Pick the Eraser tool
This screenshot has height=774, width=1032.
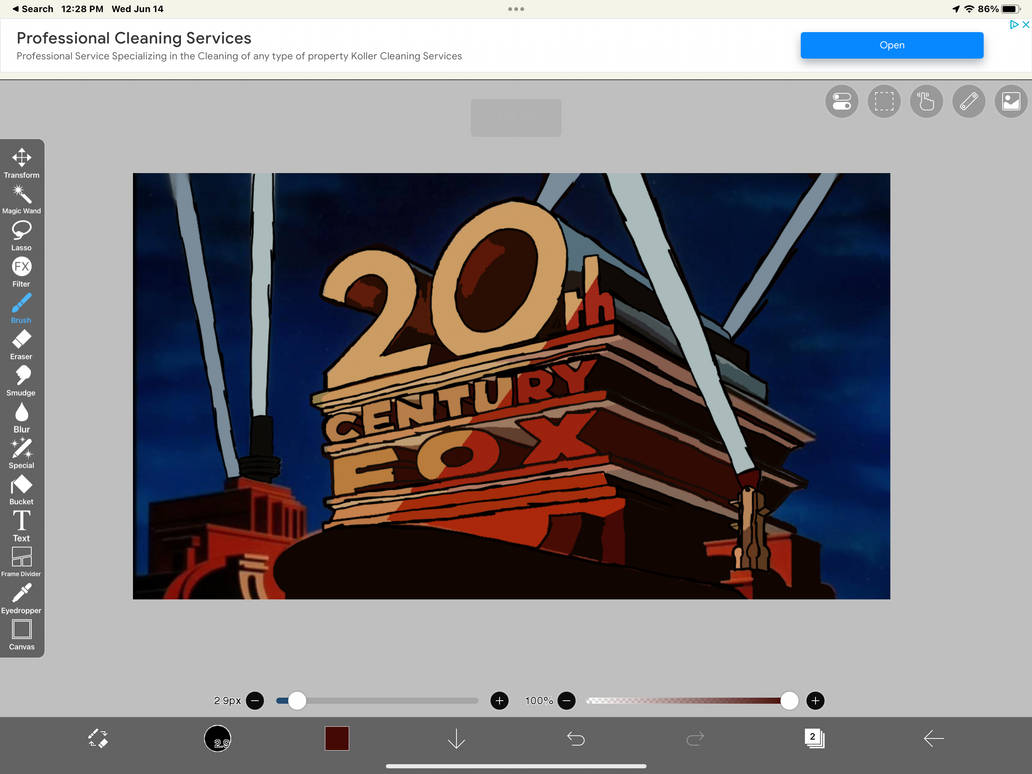pyautogui.click(x=21, y=345)
